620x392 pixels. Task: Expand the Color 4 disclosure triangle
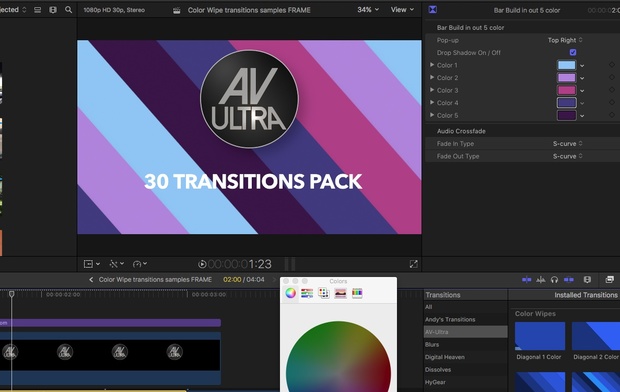pos(432,102)
